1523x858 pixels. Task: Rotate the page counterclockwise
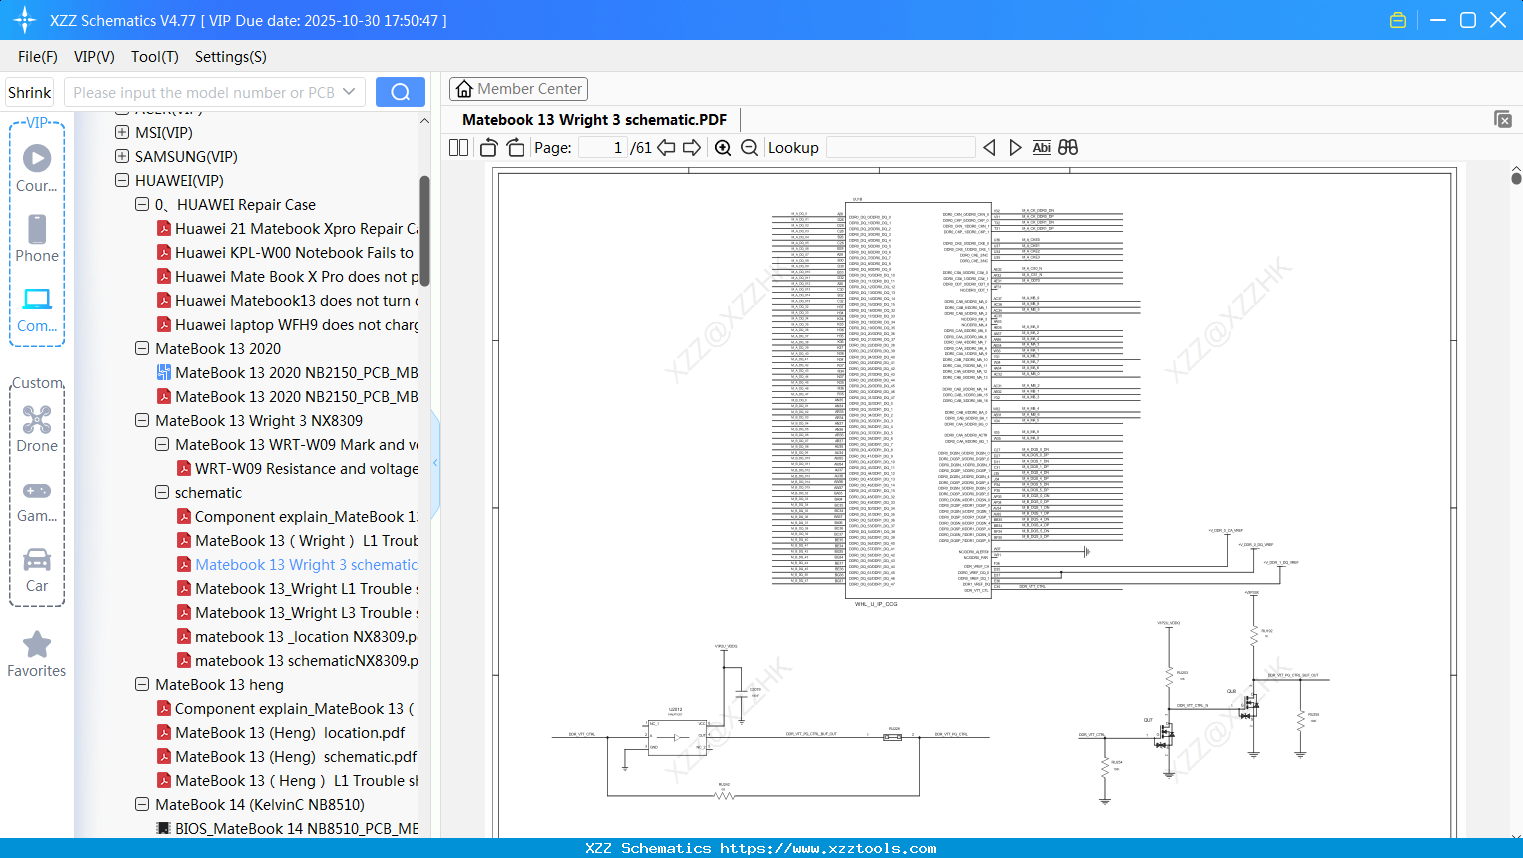pos(489,148)
